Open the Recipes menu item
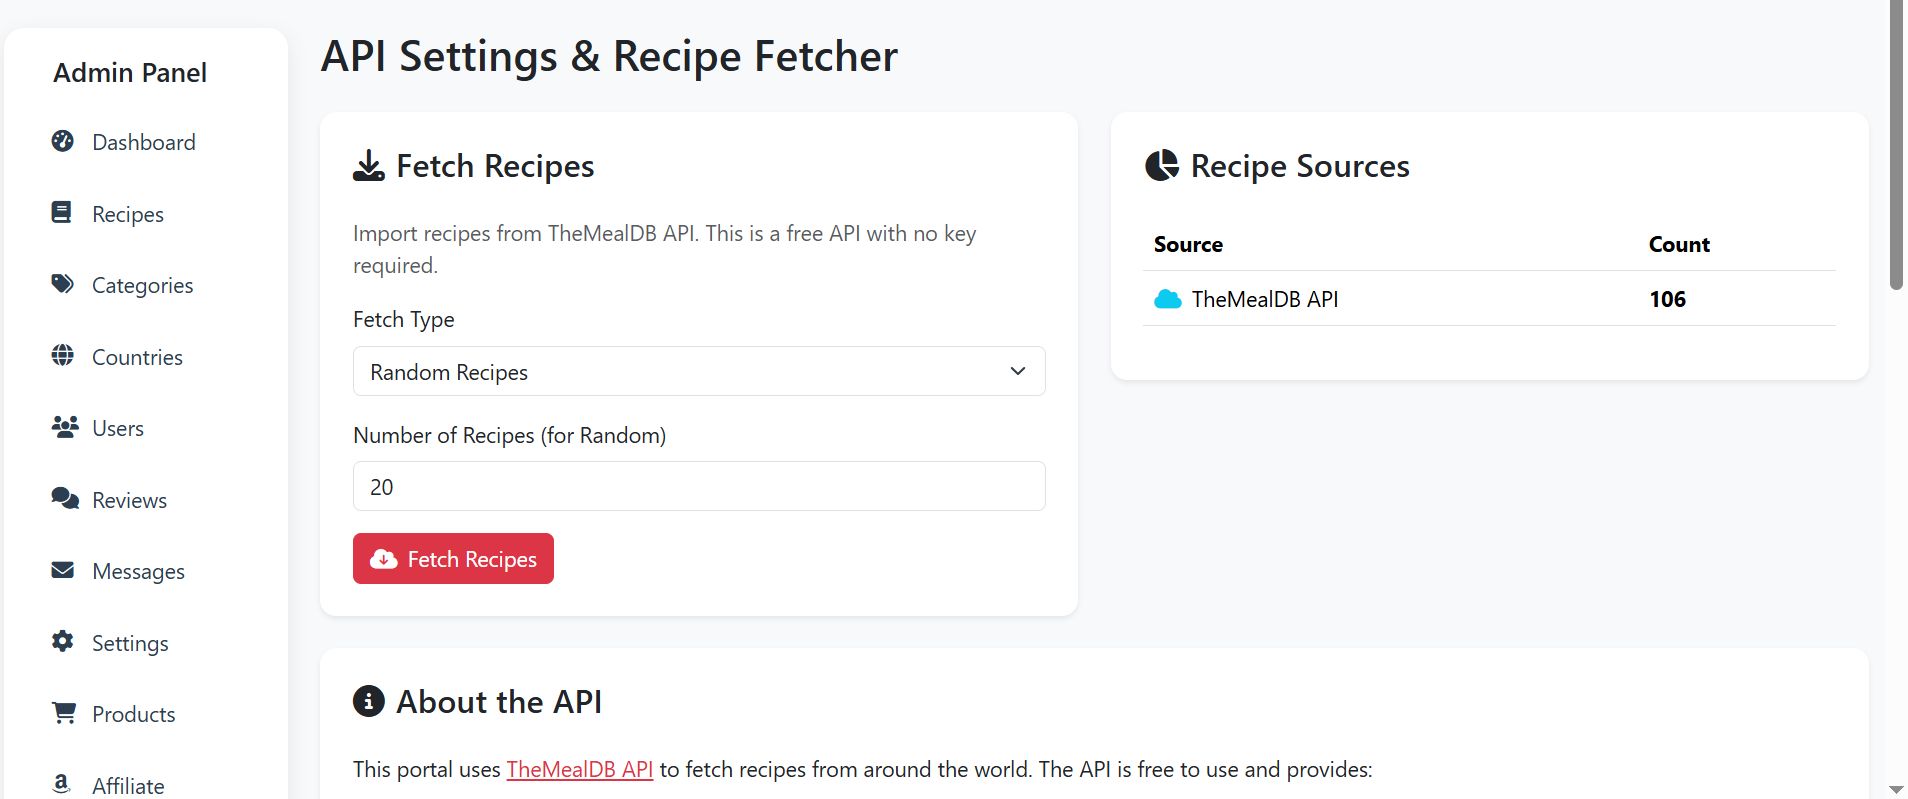Viewport: 1908px width, 799px height. pos(128,214)
